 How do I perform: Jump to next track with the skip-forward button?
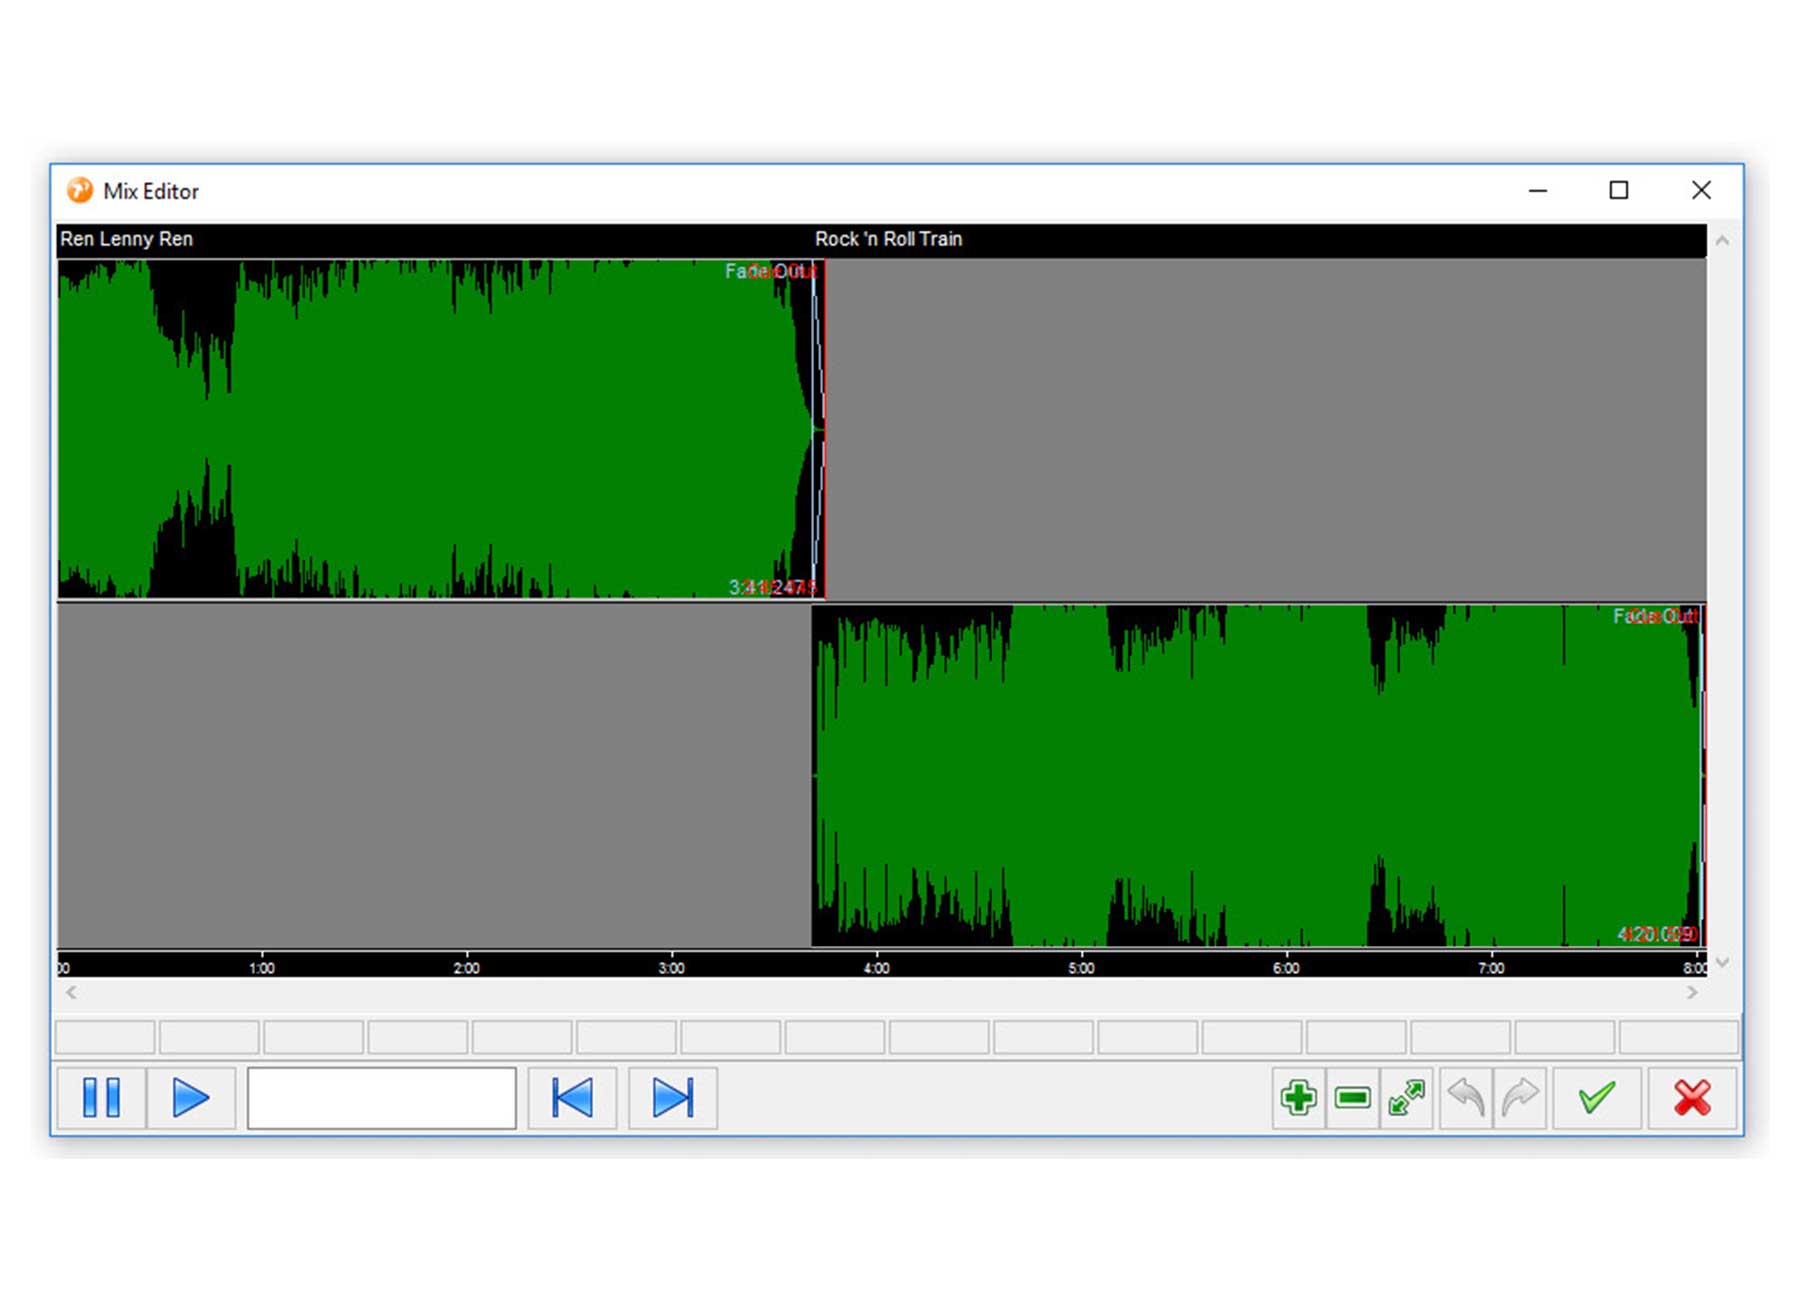(673, 1098)
